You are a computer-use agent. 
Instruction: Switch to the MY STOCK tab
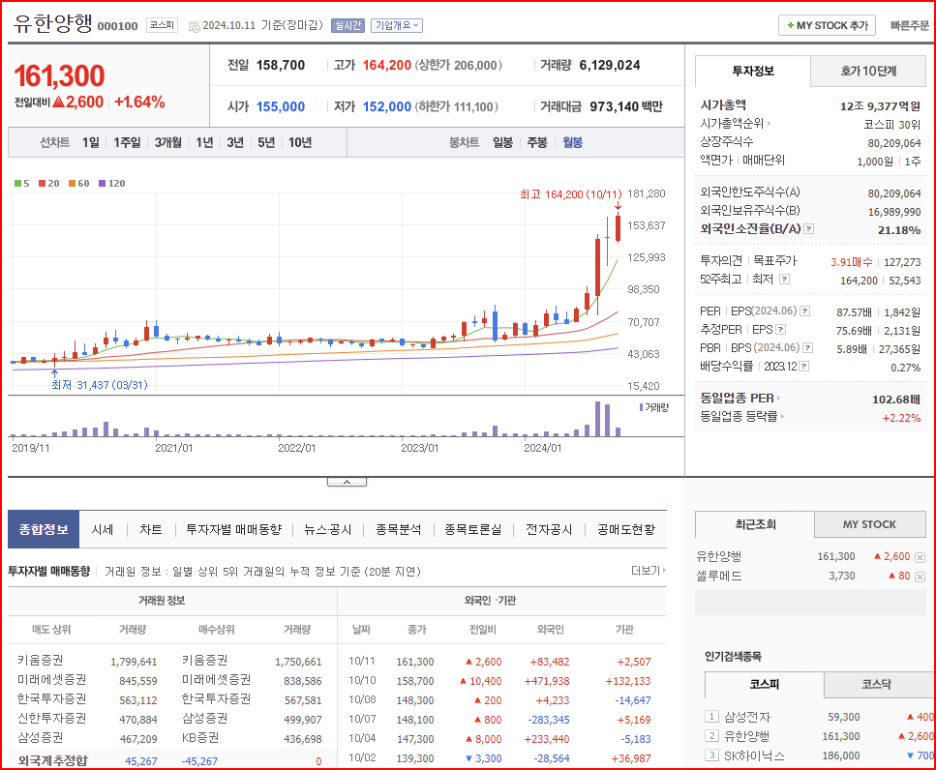(x=870, y=524)
